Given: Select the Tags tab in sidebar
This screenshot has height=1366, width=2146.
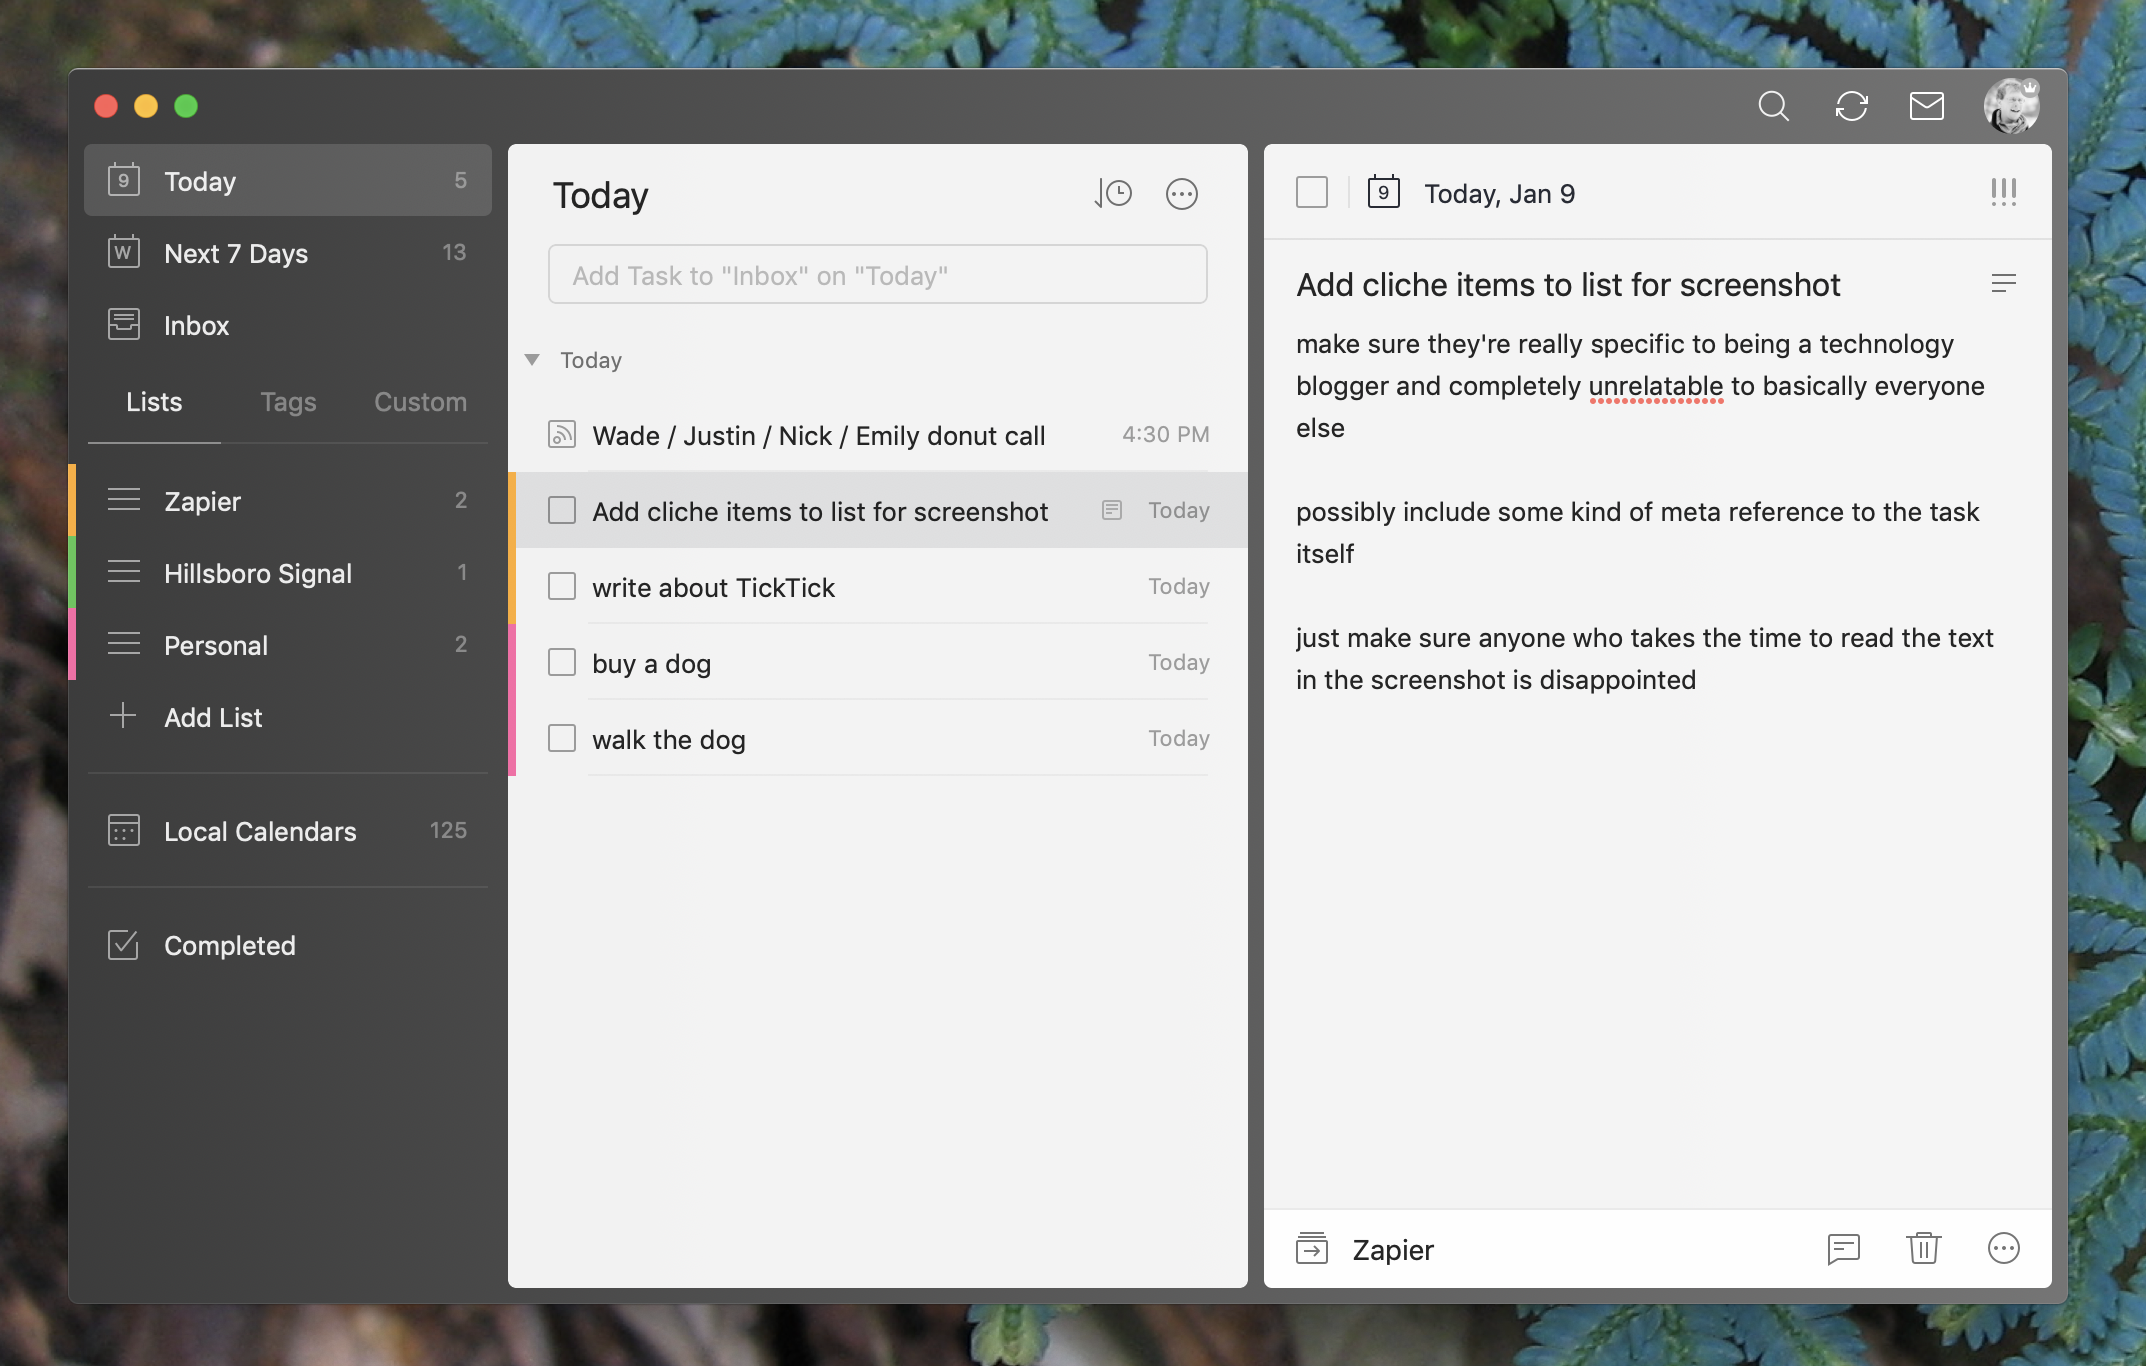Looking at the screenshot, I should pyautogui.click(x=286, y=402).
